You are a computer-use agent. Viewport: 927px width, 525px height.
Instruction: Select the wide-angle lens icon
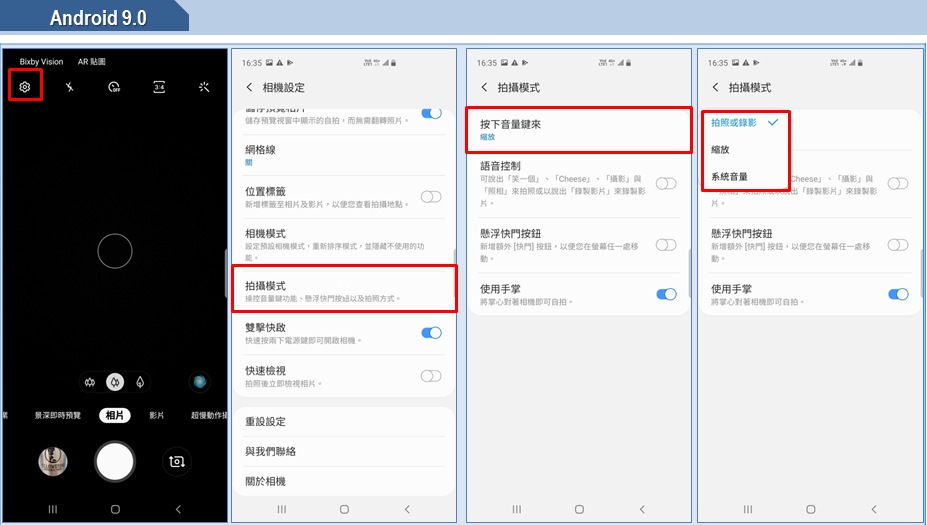pyautogui.click(x=90, y=382)
